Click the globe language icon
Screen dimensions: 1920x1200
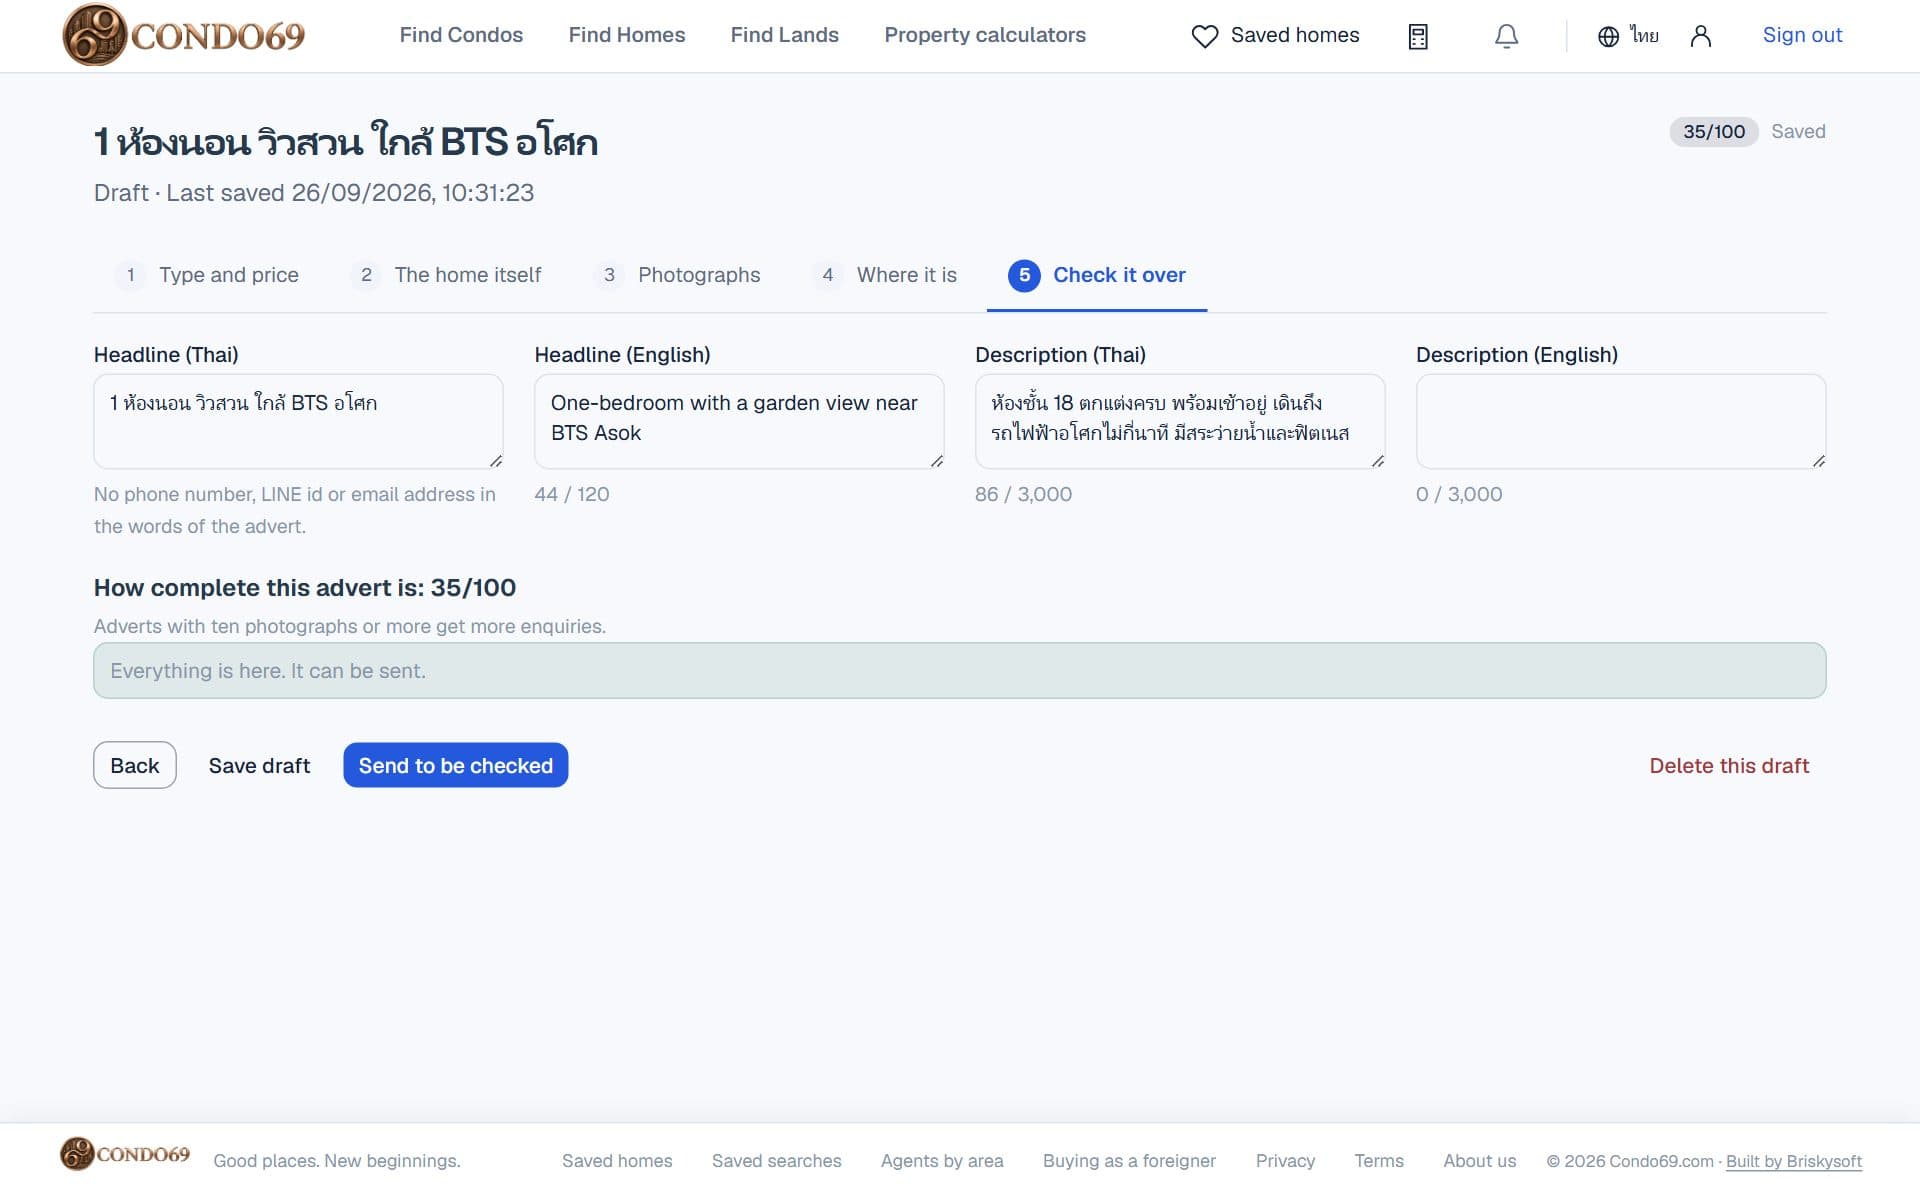(1608, 36)
